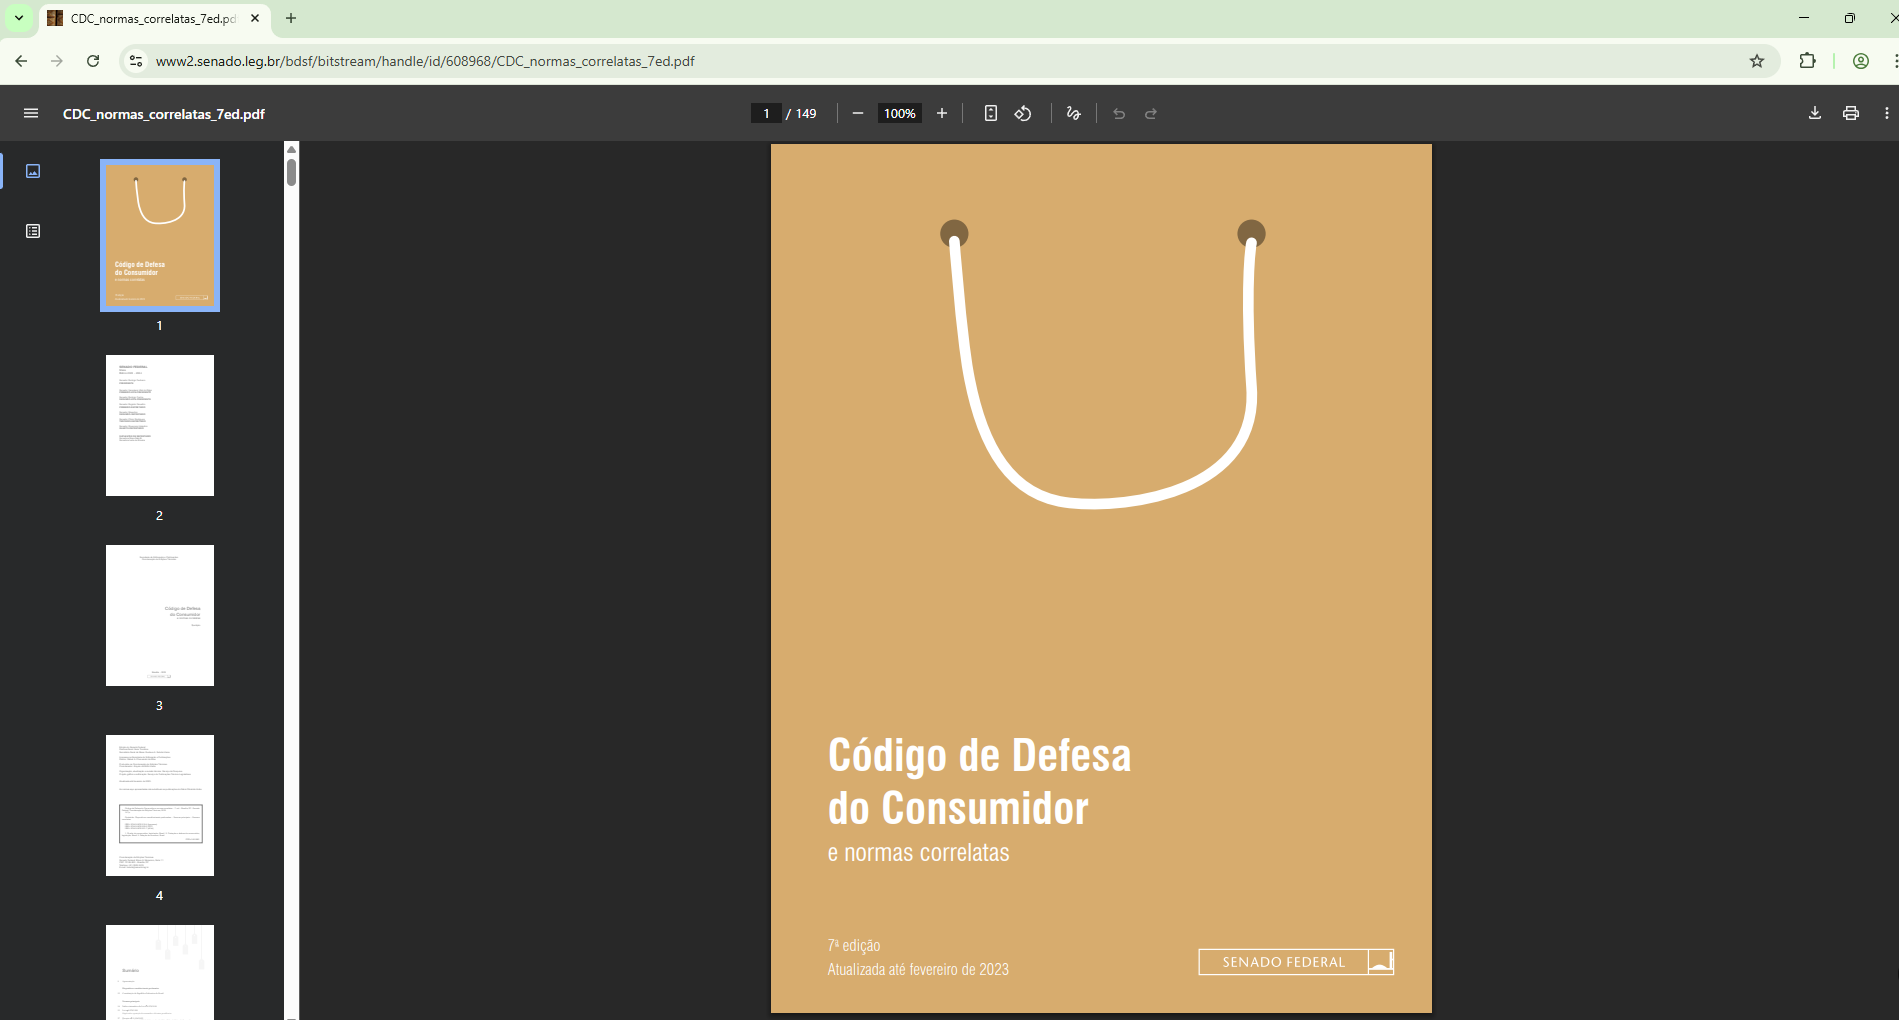The image size is (1899, 1020).
Task: Click the zoom out minus icon
Action: (x=857, y=114)
